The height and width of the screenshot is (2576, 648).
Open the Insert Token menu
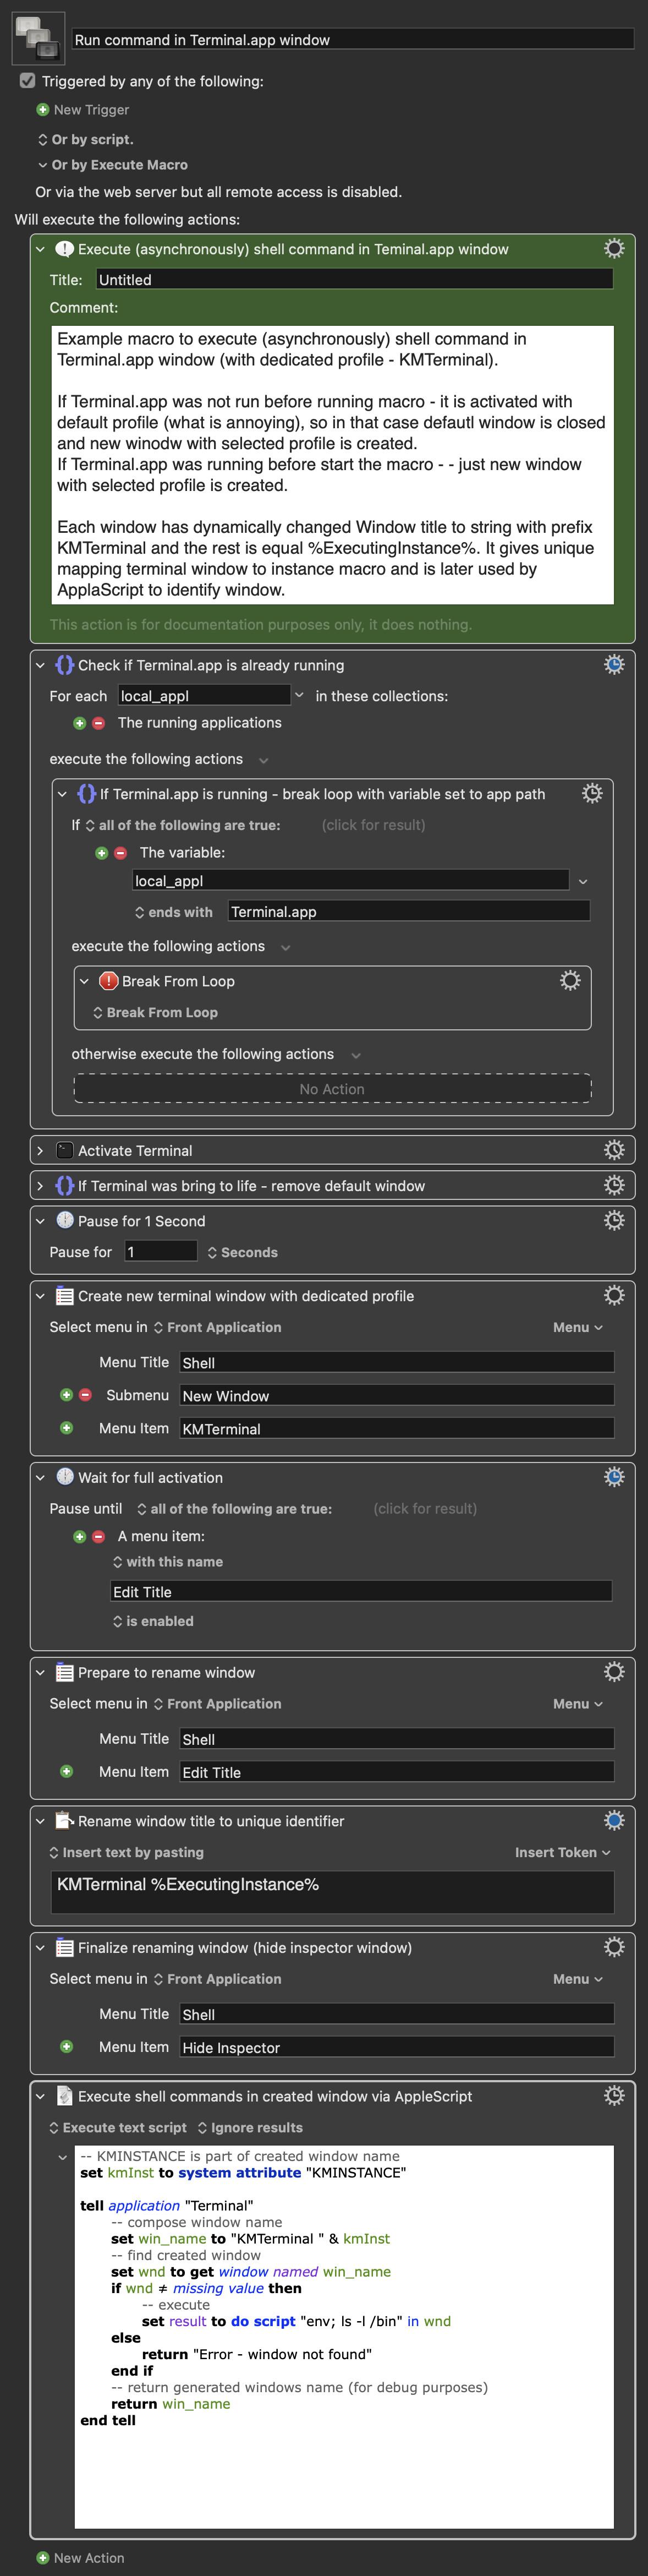pyautogui.click(x=562, y=1853)
